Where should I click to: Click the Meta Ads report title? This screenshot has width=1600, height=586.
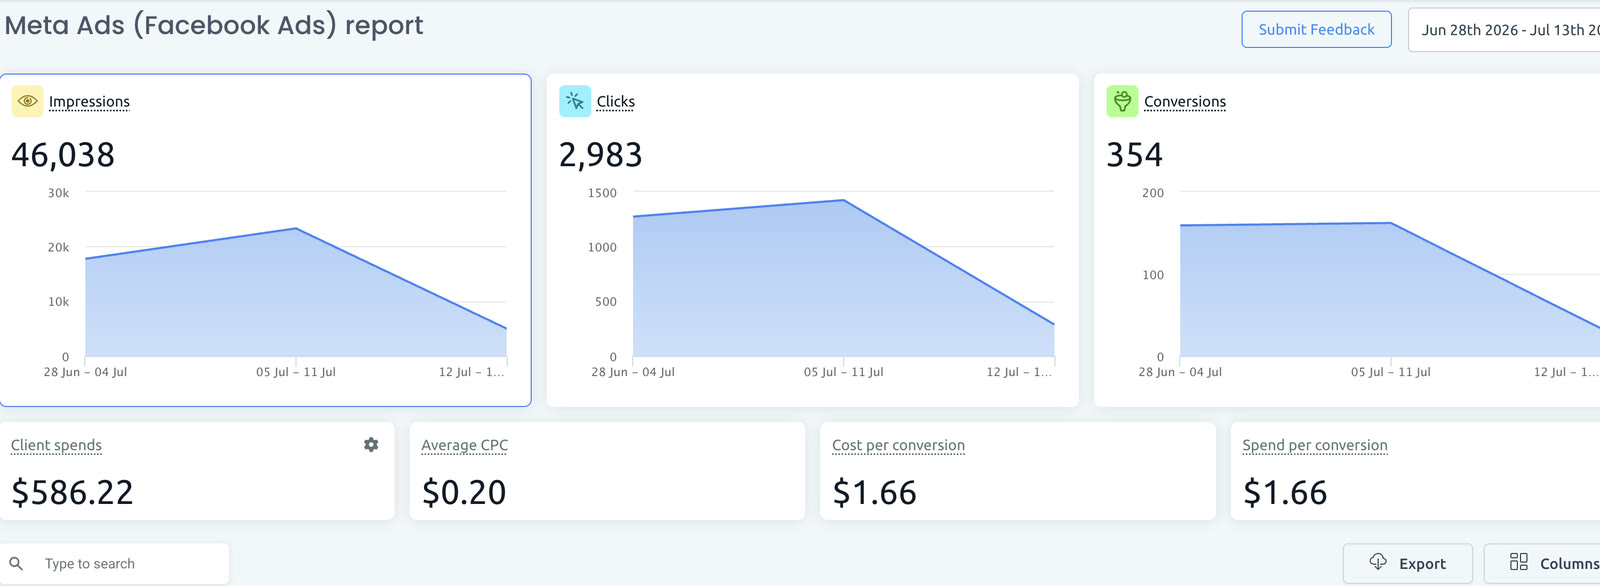point(214,25)
